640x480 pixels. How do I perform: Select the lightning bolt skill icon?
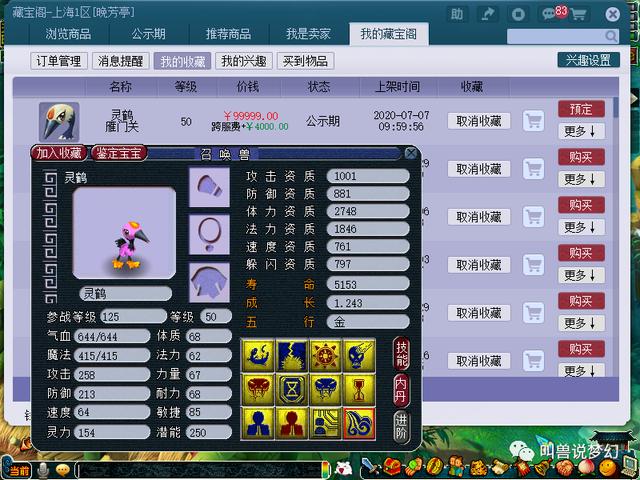pyautogui.click(x=292, y=355)
